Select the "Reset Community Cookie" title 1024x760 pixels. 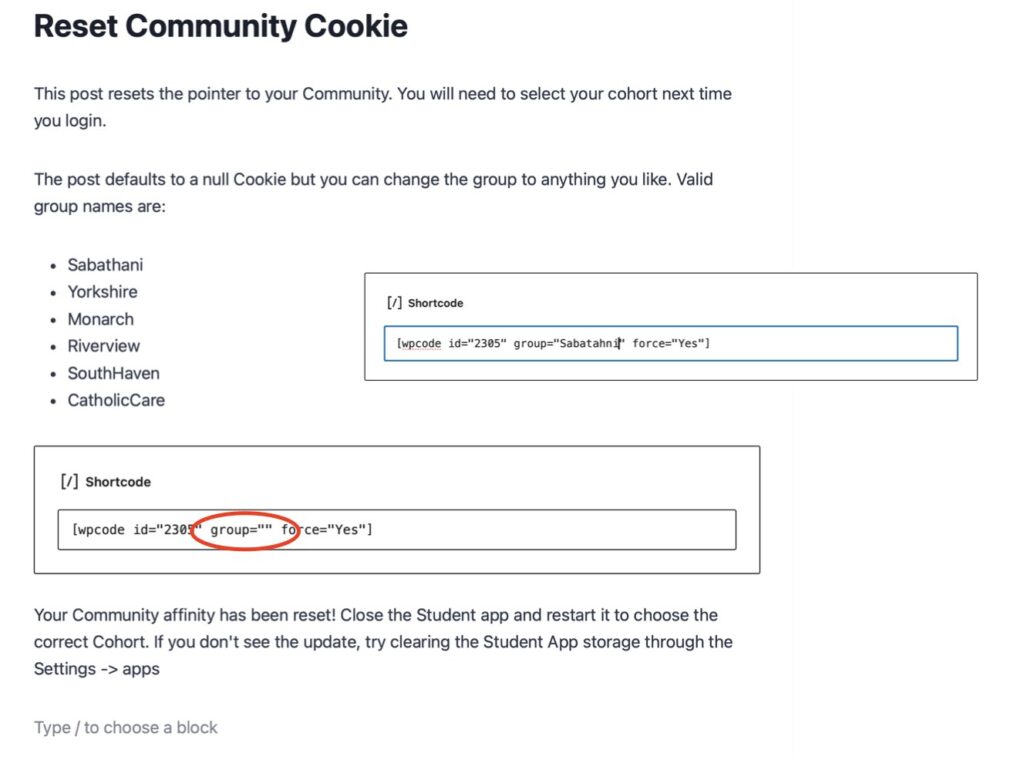221,25
